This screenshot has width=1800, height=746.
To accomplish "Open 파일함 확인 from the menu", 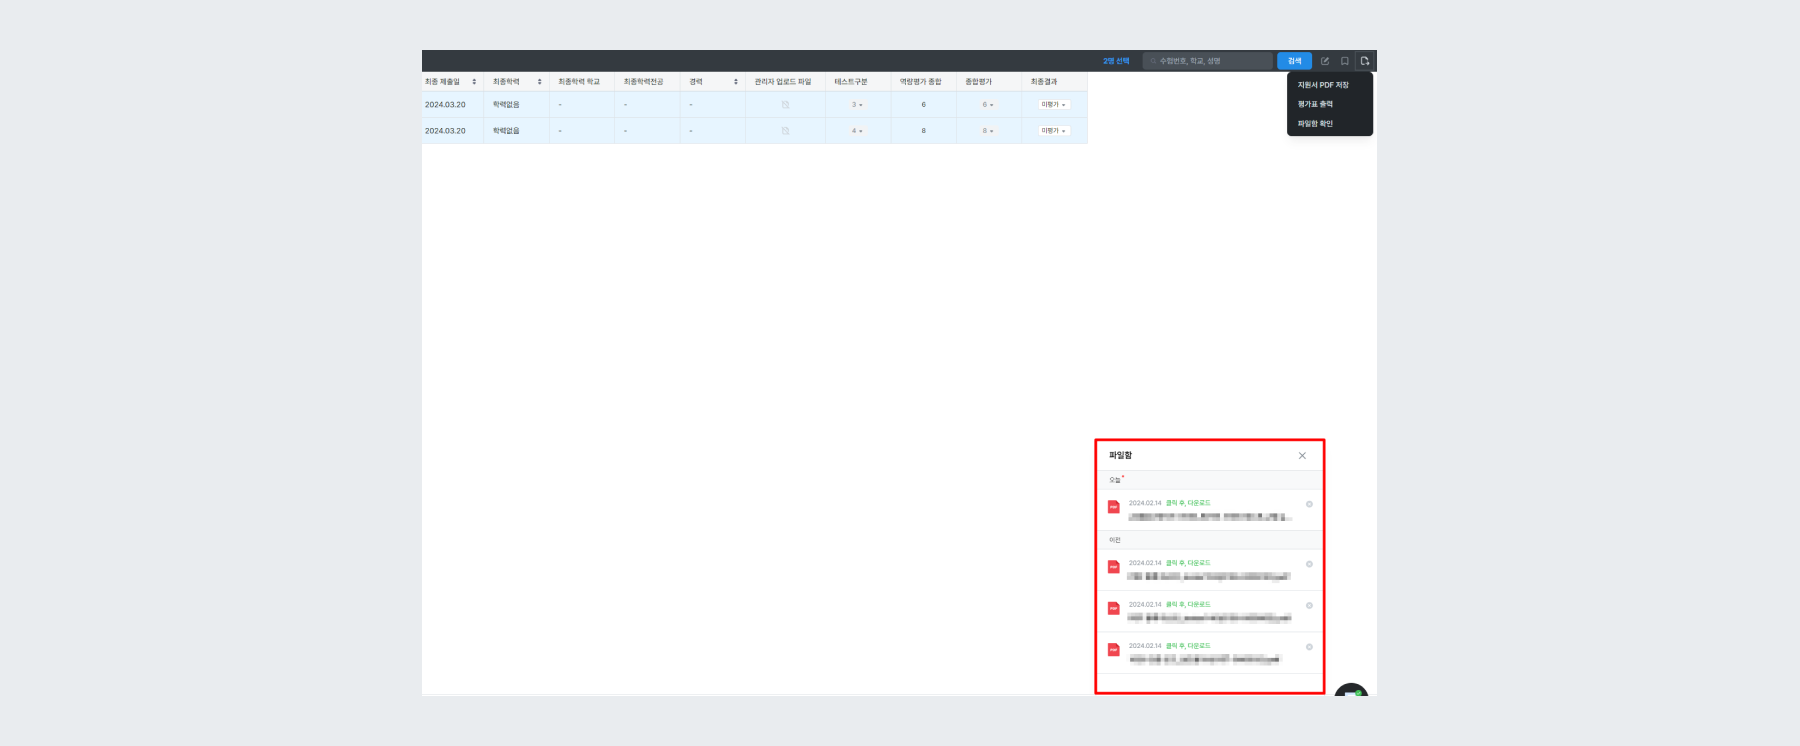I will (x=1315, y=124).
